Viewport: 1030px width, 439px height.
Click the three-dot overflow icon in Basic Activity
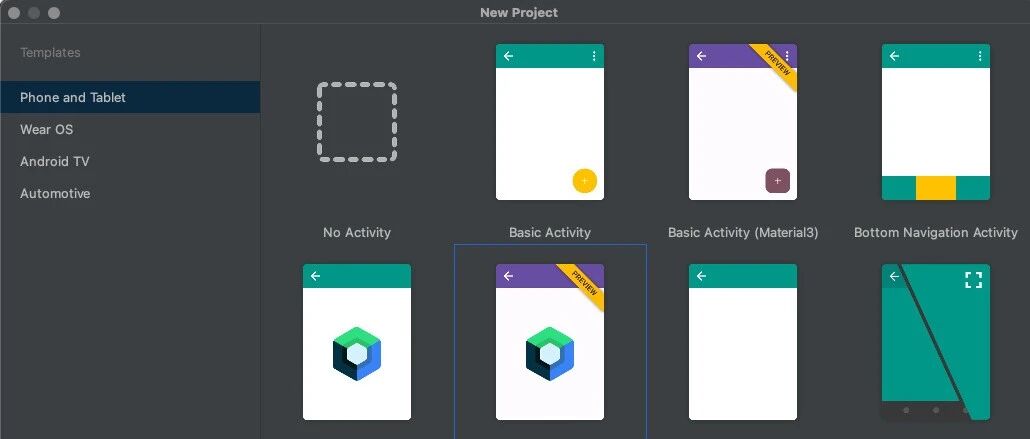tap(594, 56)
